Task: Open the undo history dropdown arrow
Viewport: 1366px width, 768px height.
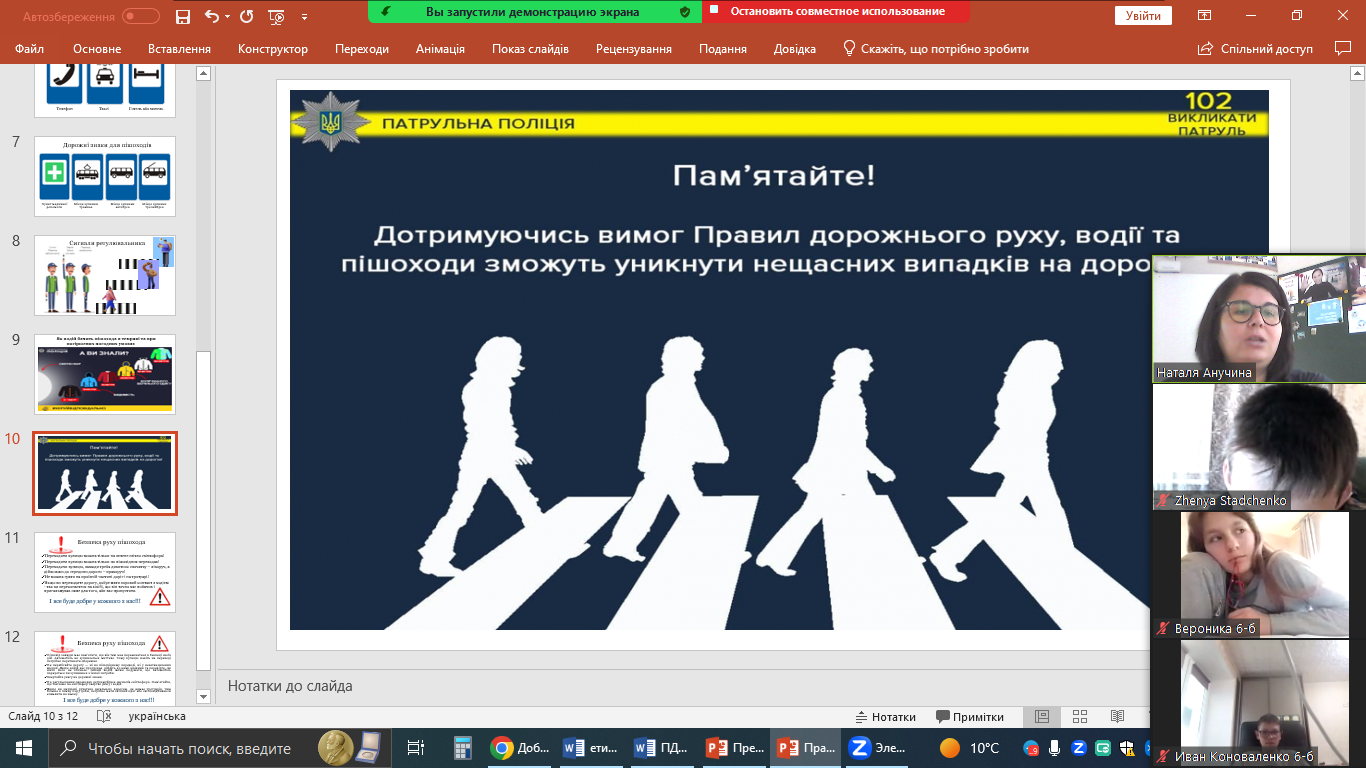Action: [225, 16]
